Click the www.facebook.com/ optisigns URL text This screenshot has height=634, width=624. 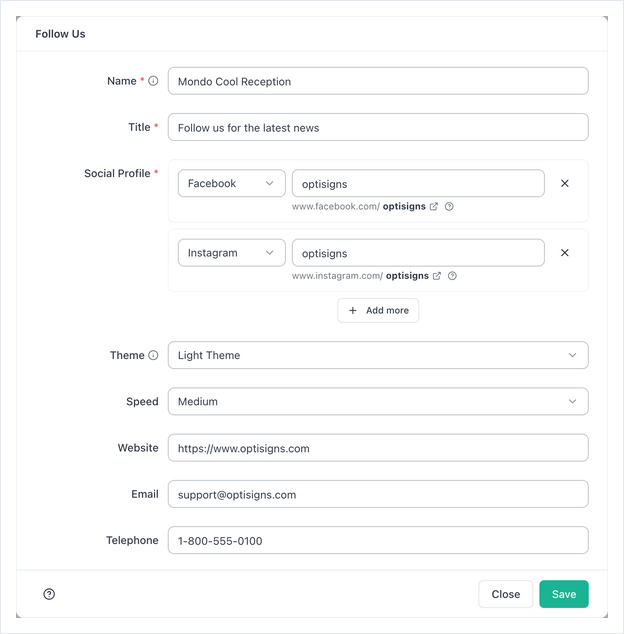(359, 207)
